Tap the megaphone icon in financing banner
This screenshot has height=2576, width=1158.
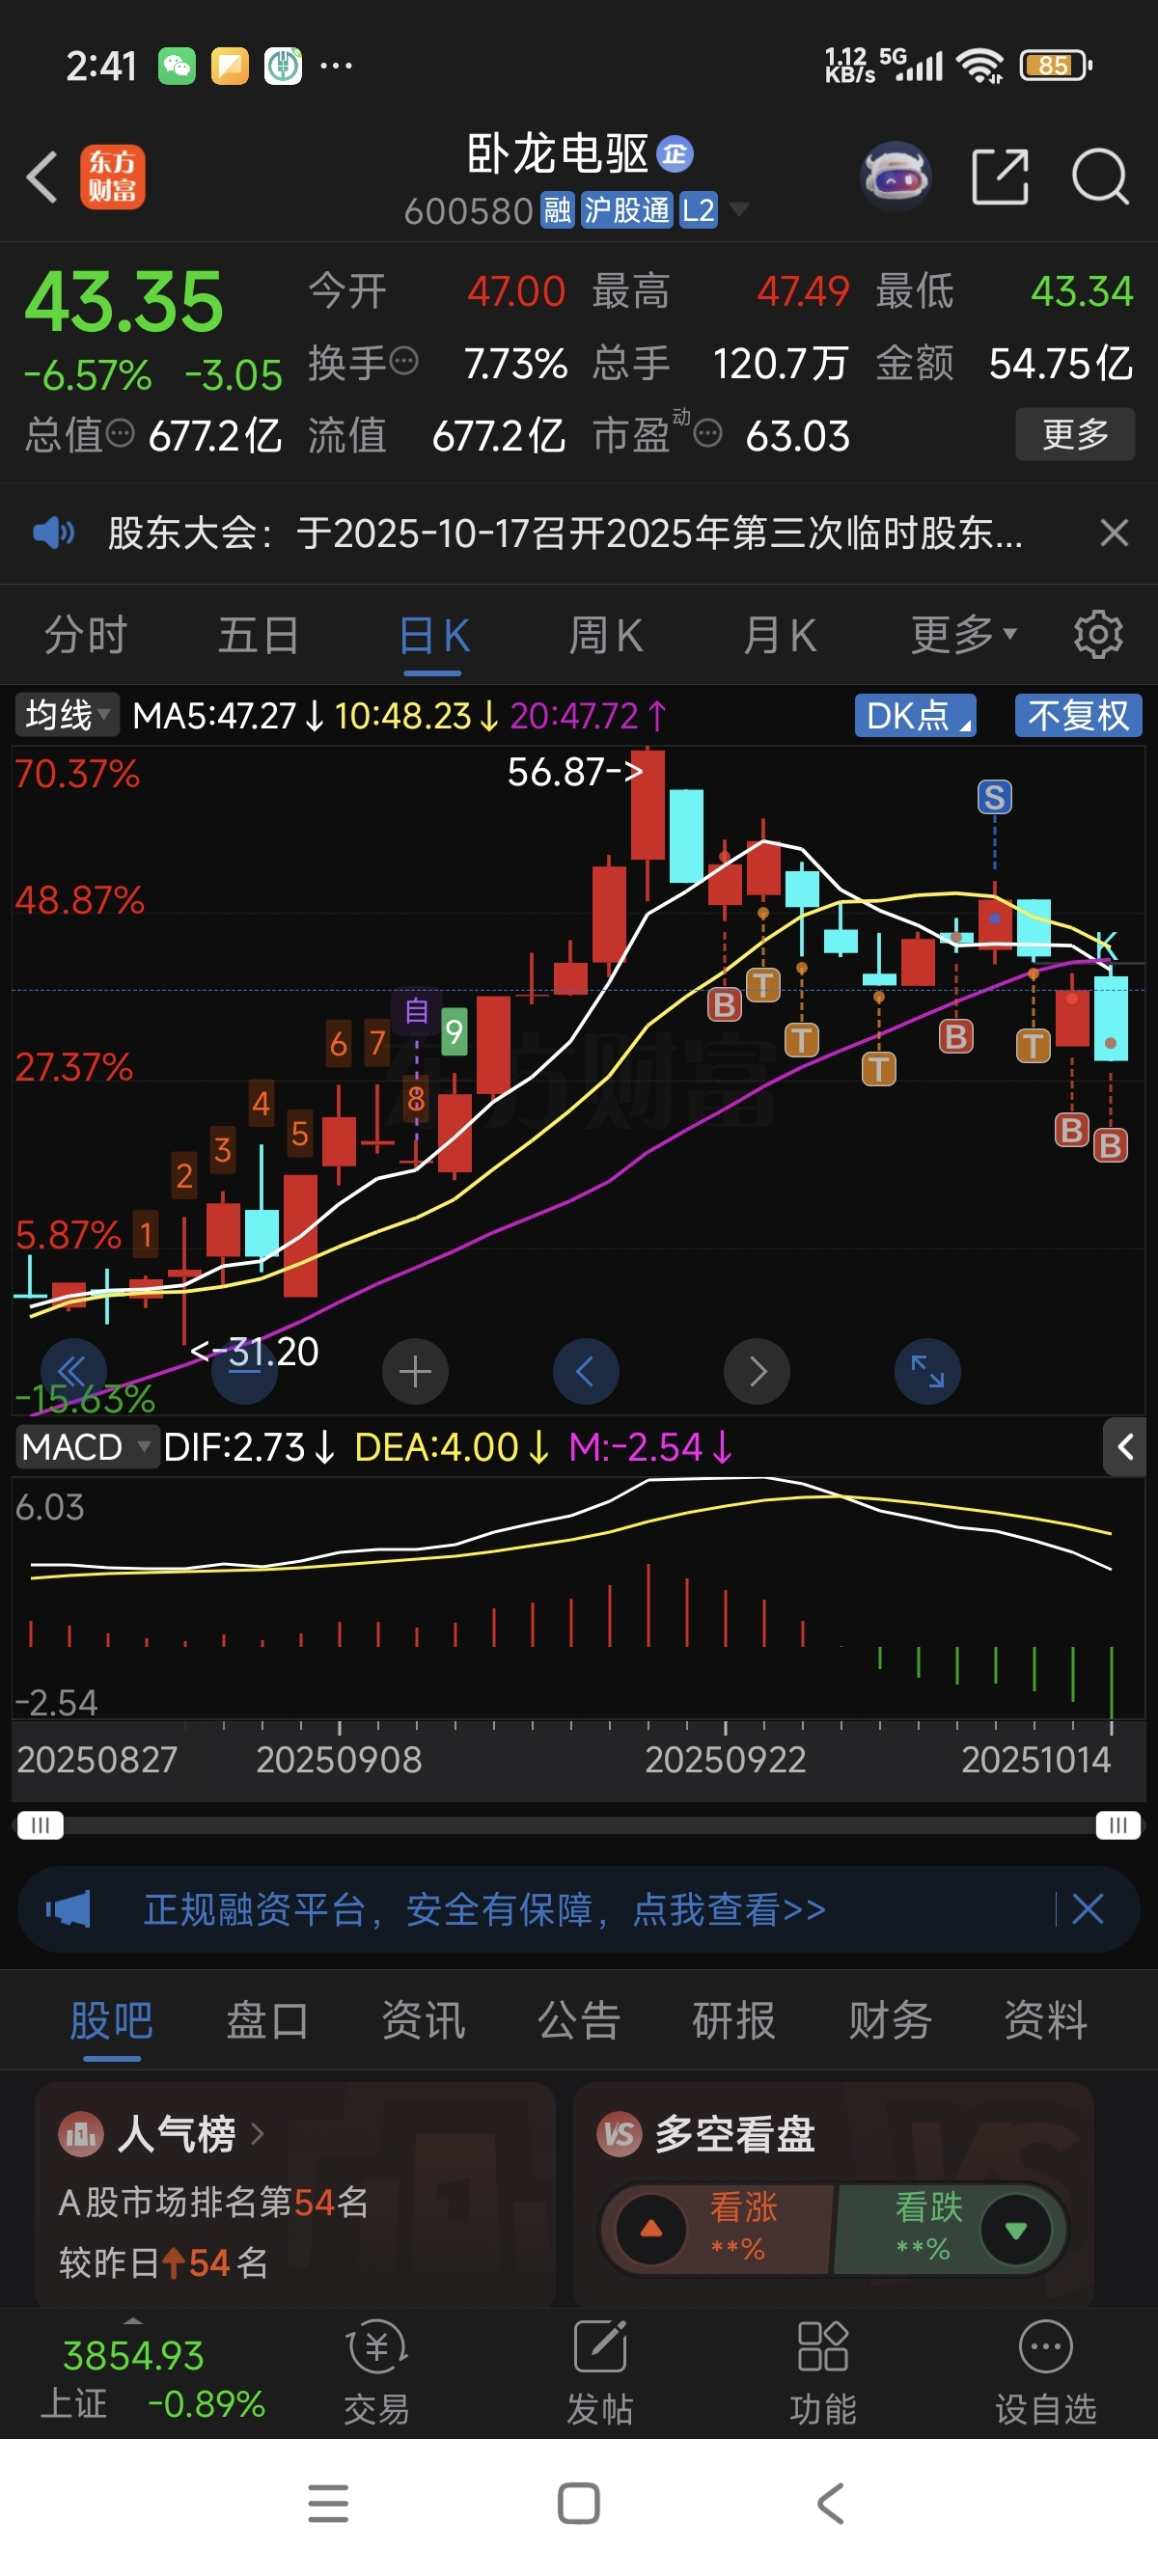[68, 1909]
